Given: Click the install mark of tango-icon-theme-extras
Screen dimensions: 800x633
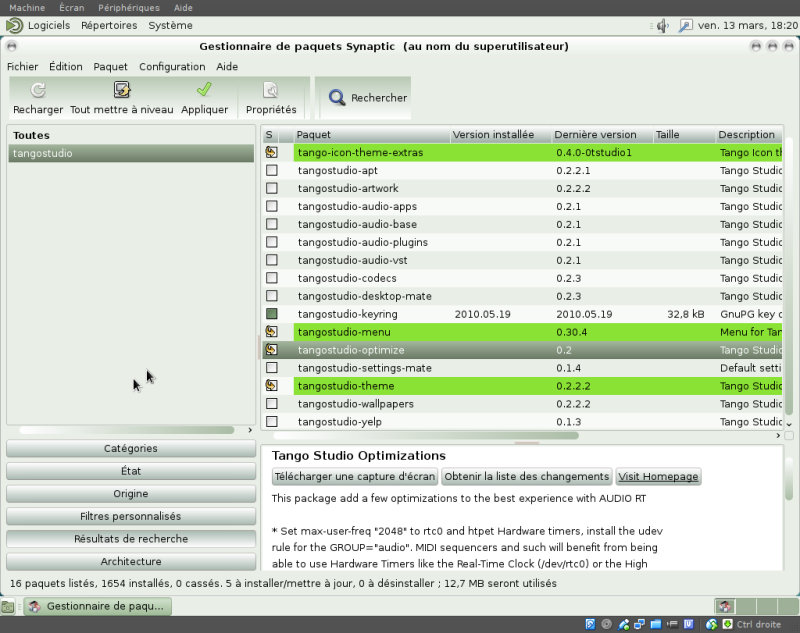Looking at the screenshot, I should 271,152.
